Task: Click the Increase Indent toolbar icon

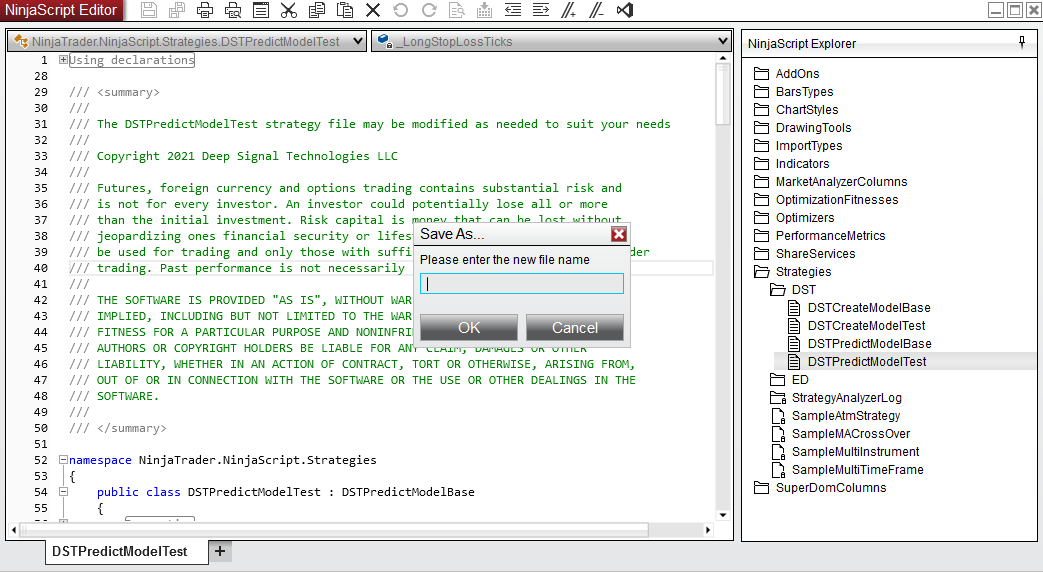Action: (541, 10)
